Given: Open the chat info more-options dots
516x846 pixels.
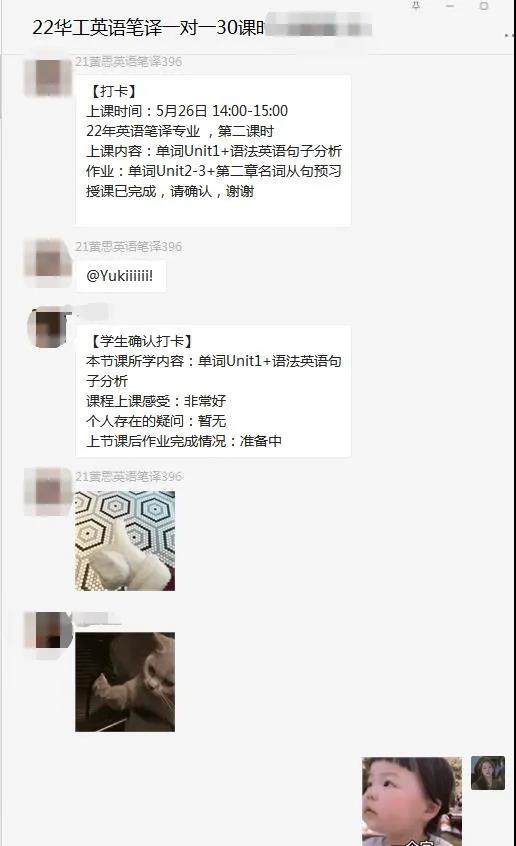Looking at the screenshot, I should pyautogui.click(x=510, y=35).
